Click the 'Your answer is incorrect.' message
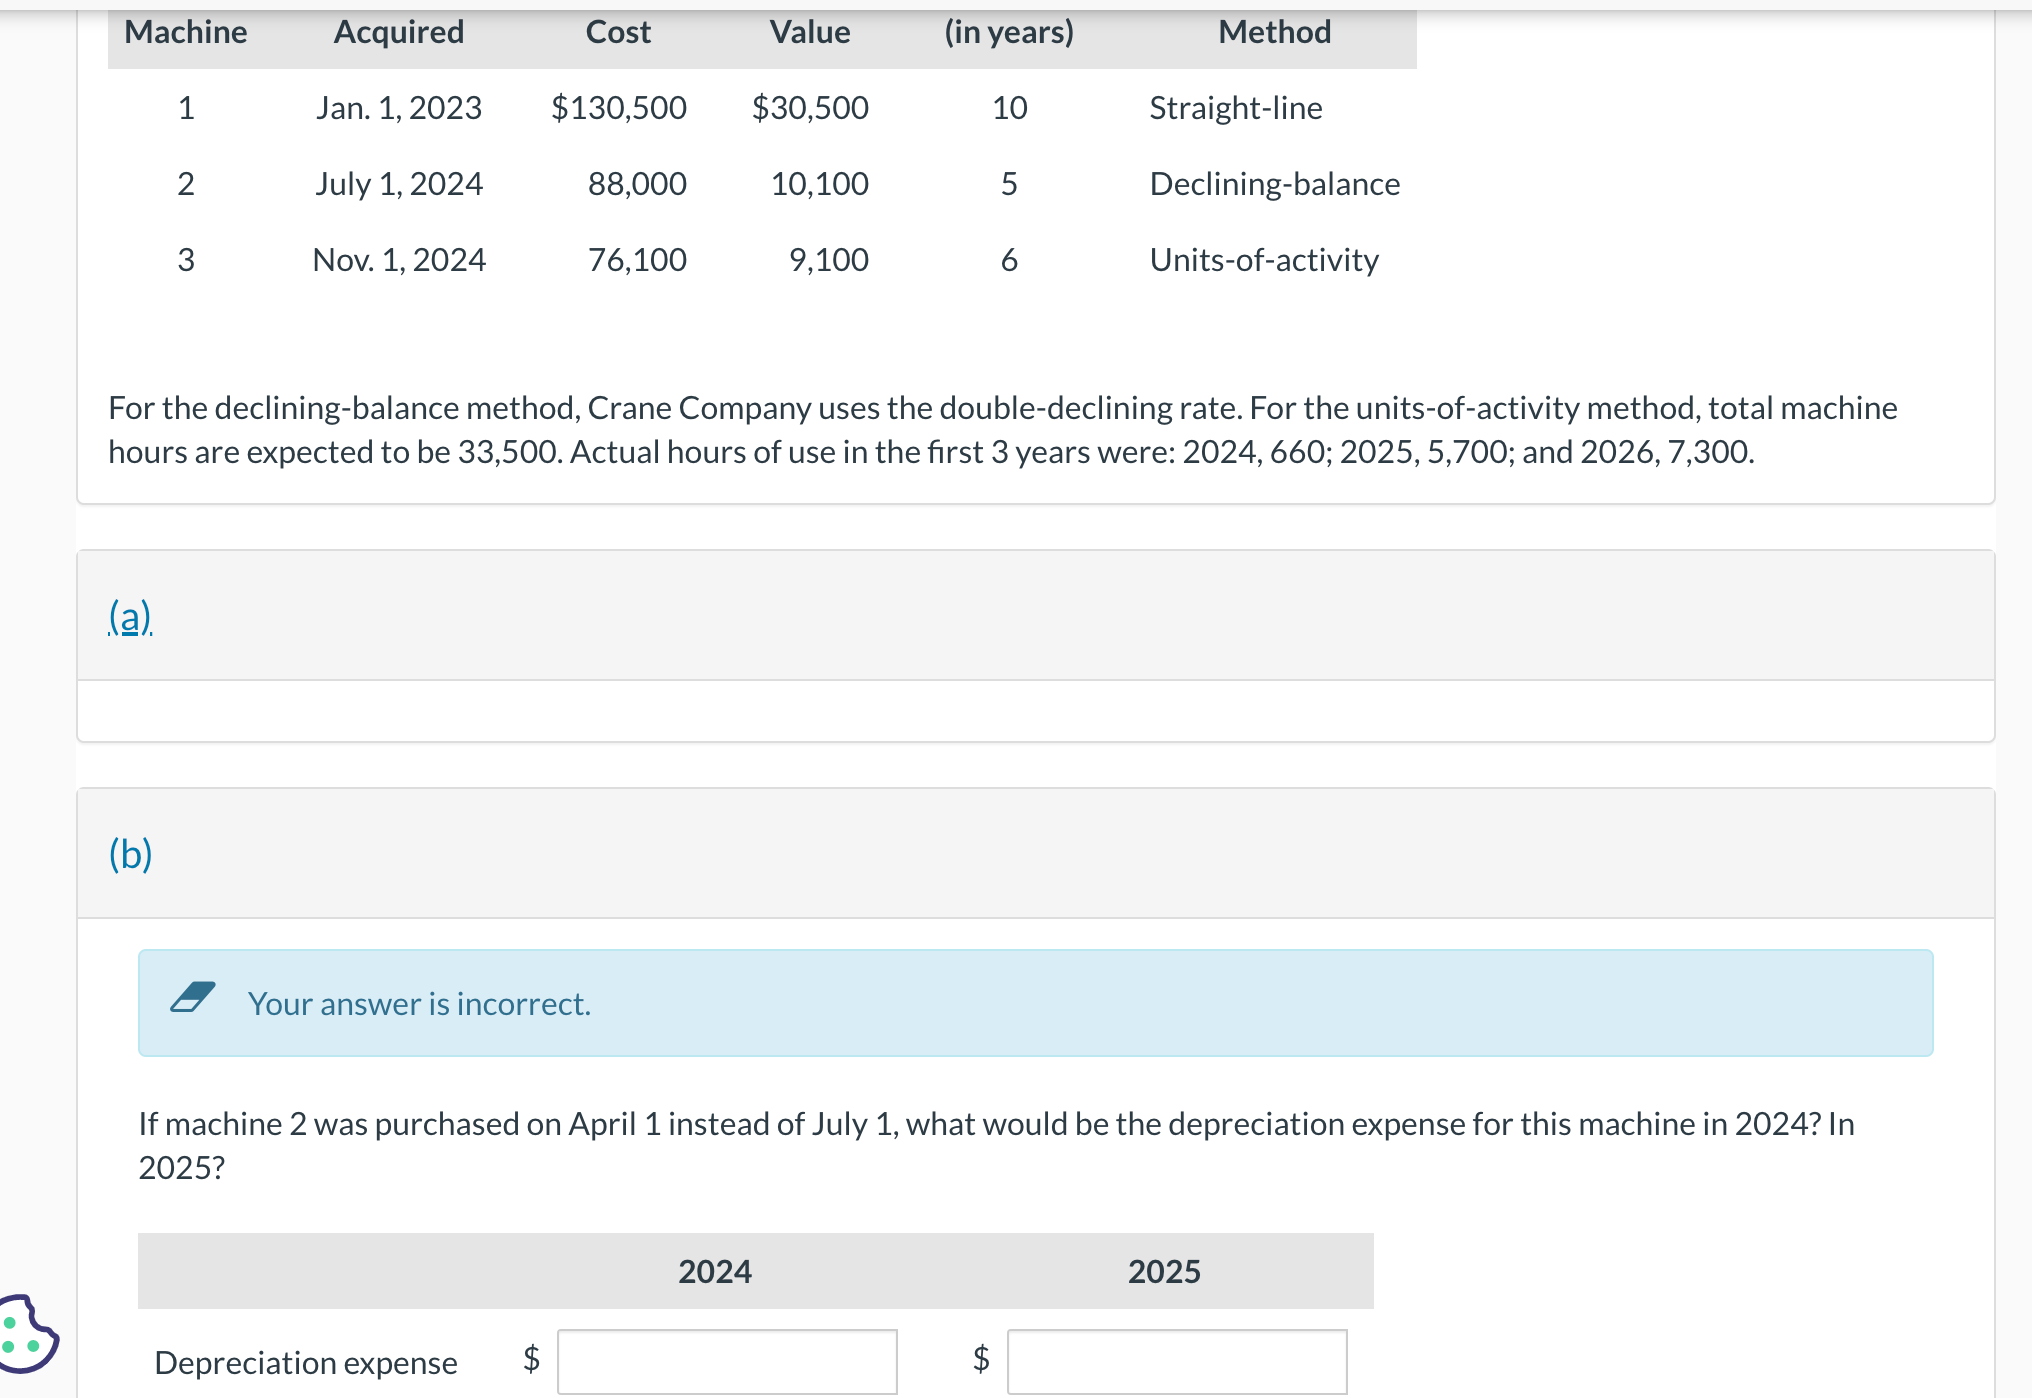Screen dimensions: 2032x1398 tap(419, 1003)
